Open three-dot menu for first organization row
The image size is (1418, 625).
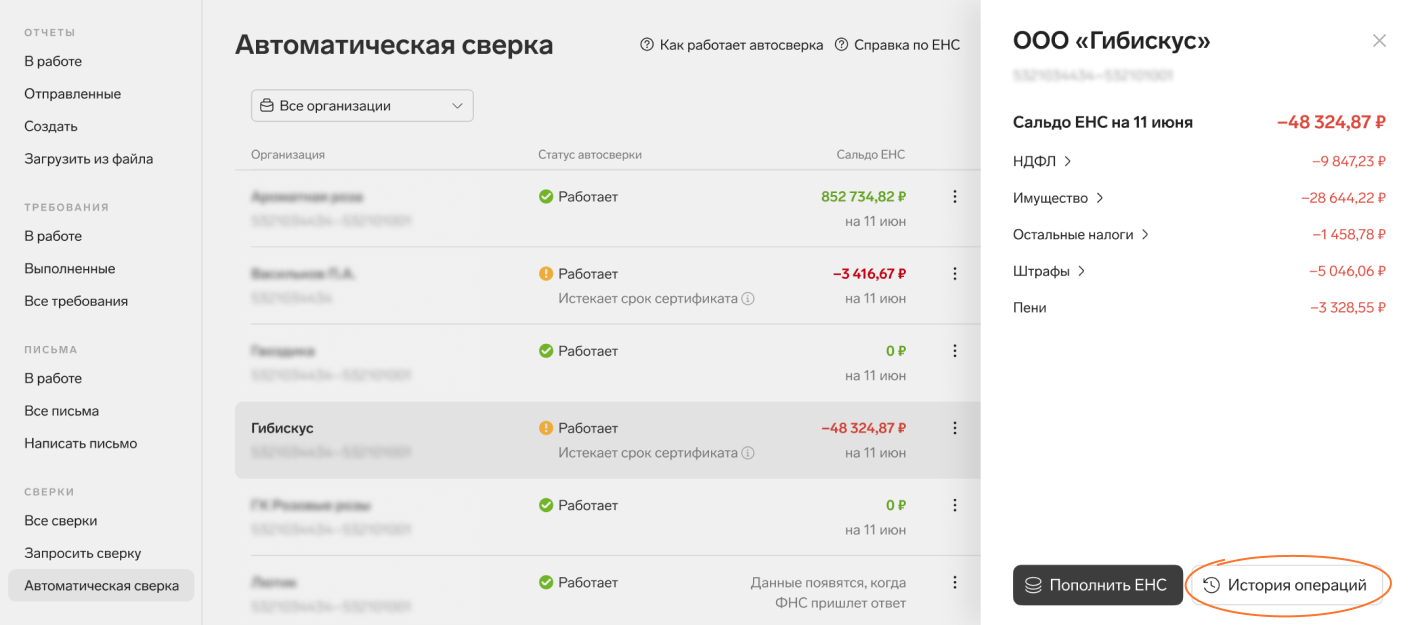pos(955,197)
